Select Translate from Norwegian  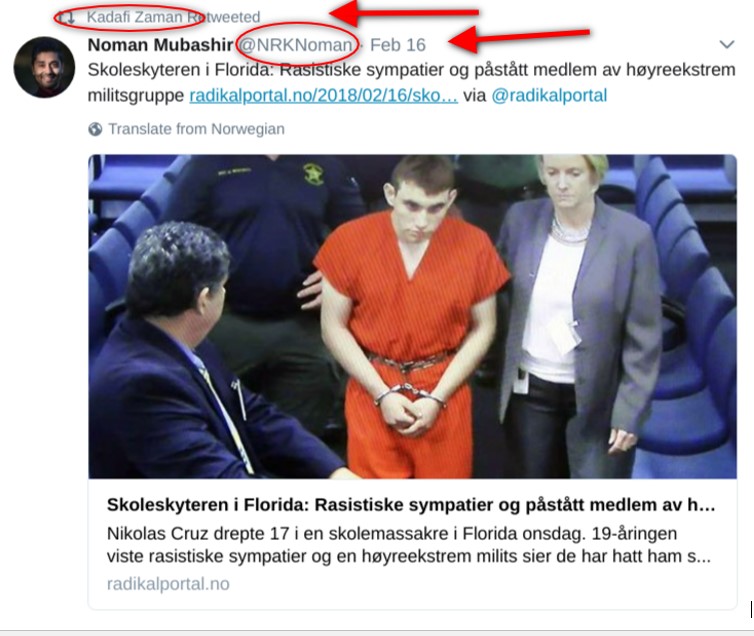coord(196,129)
